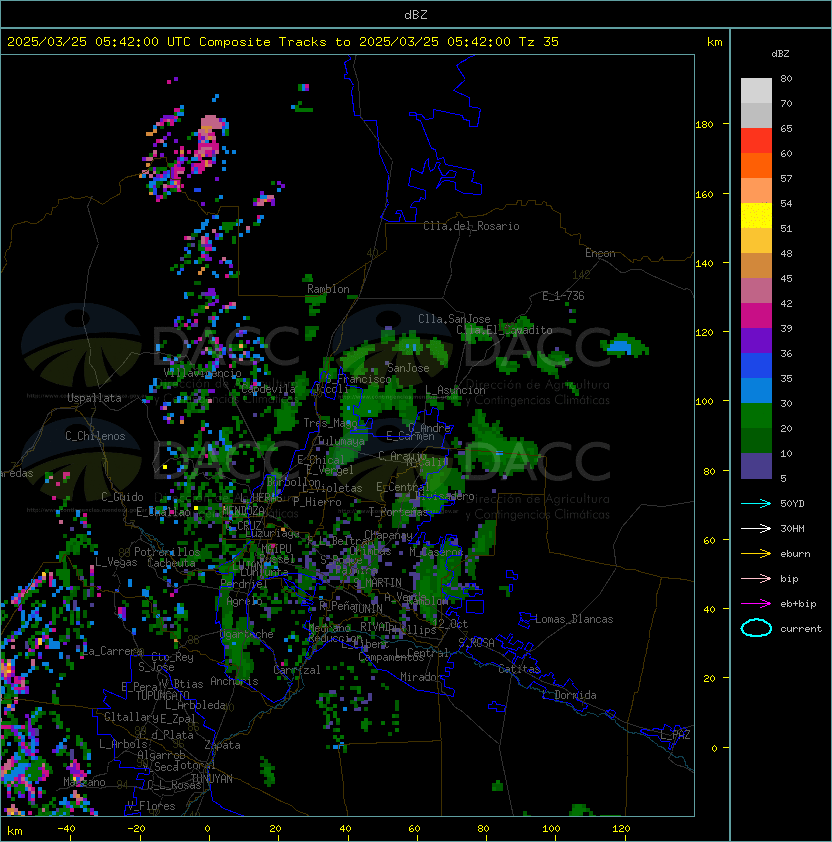Click the 'km' label at top-right of map
832x842 pixels.
pos(714,42)
